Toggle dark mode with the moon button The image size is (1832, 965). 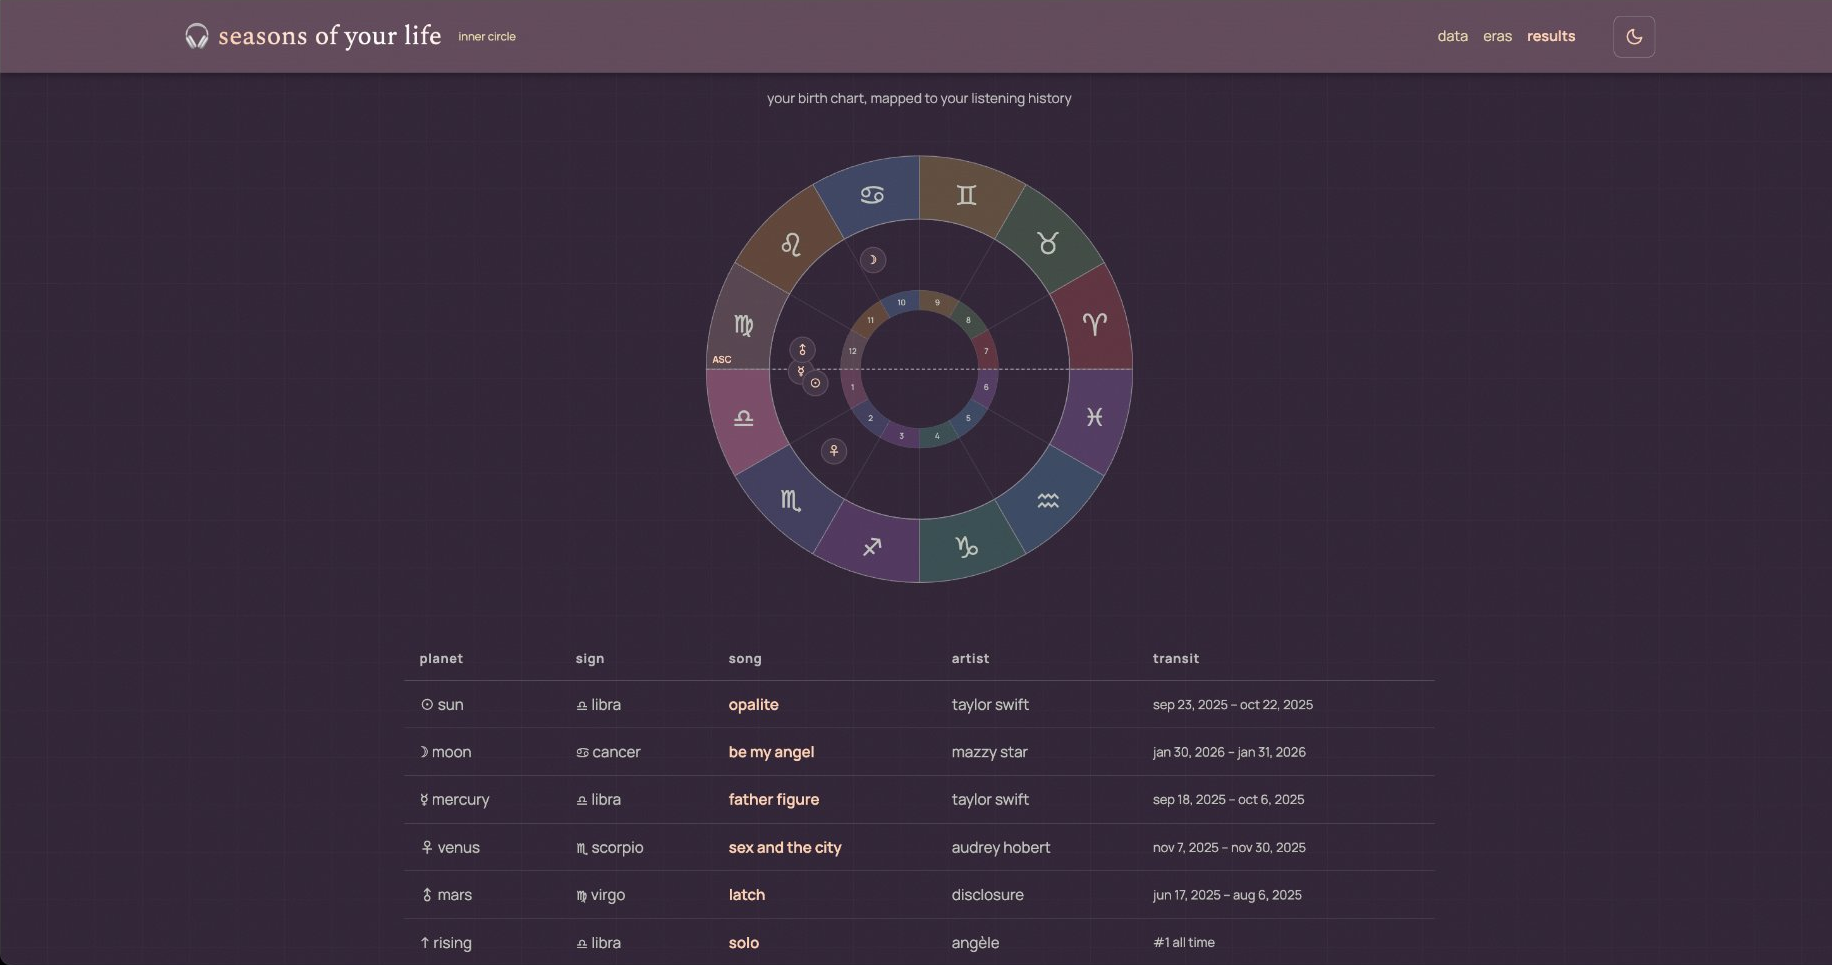1634,36
